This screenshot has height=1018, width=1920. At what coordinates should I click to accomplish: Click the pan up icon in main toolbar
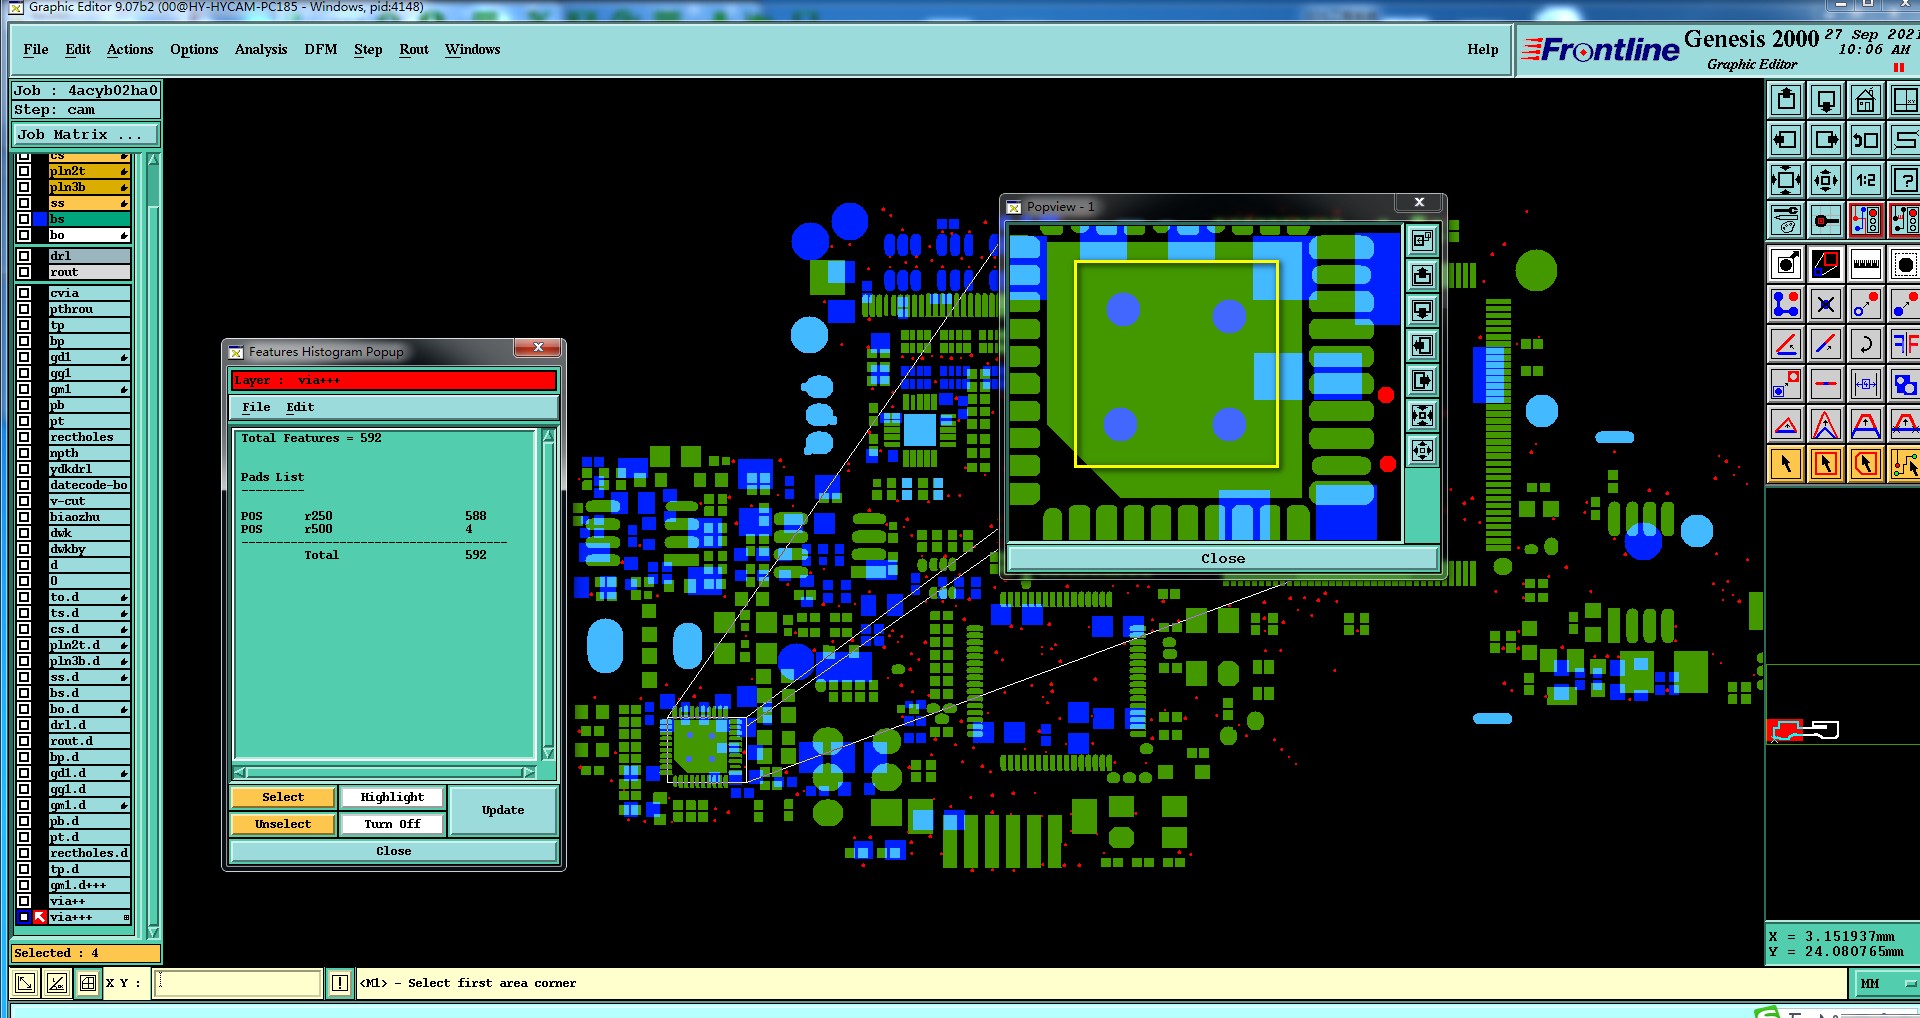1786,101
